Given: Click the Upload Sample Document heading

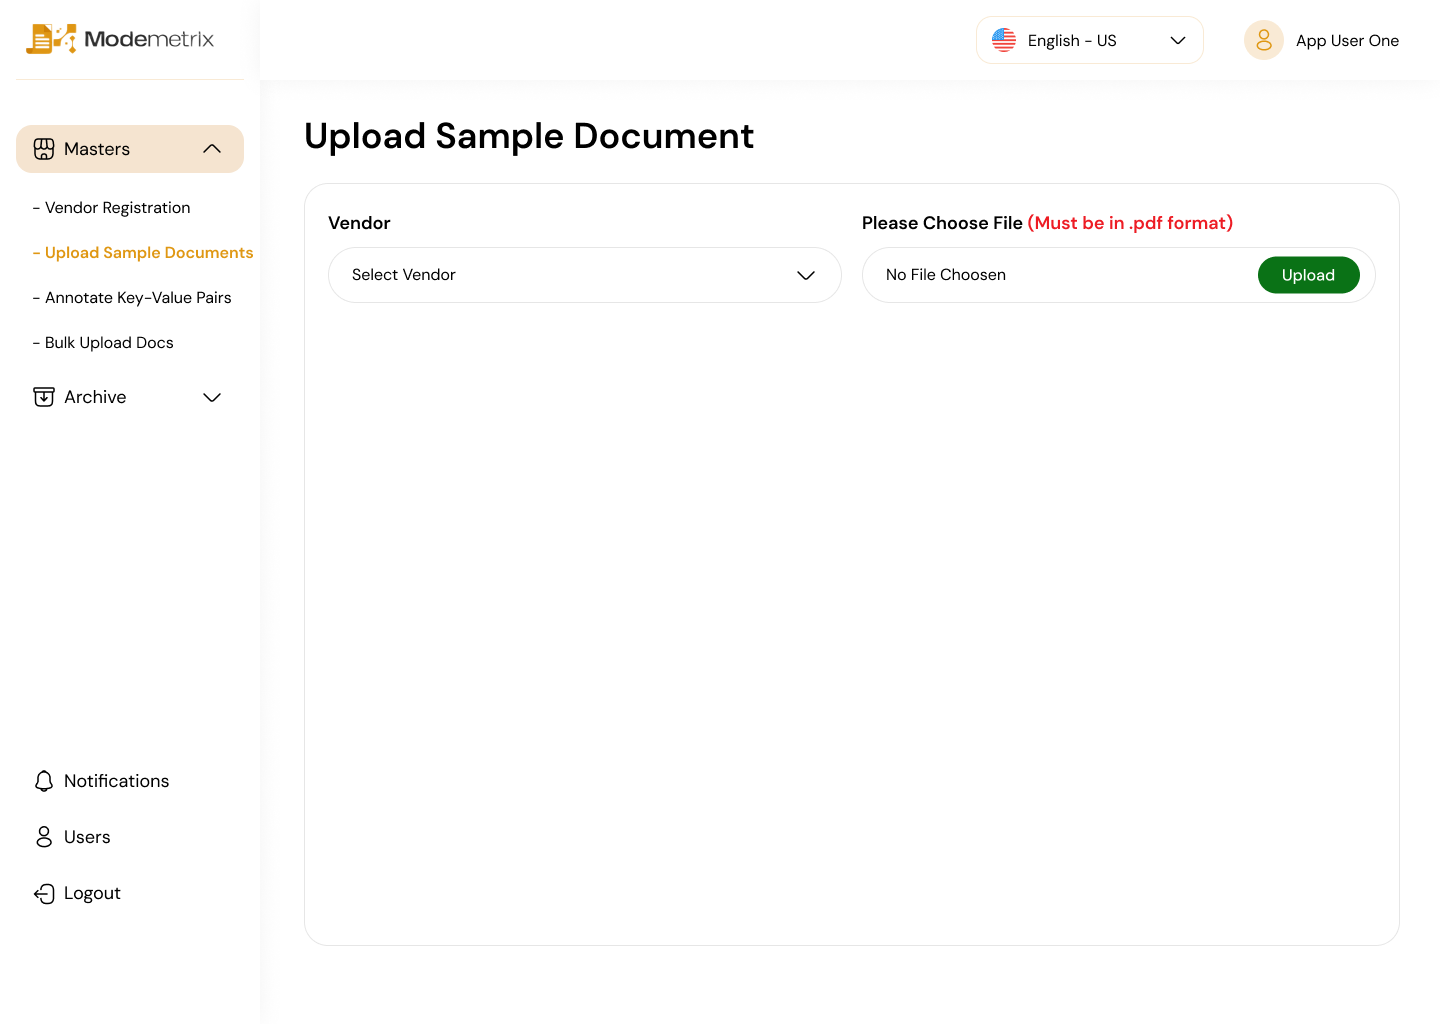Looking at the screenshot, I should pos(529,136).
